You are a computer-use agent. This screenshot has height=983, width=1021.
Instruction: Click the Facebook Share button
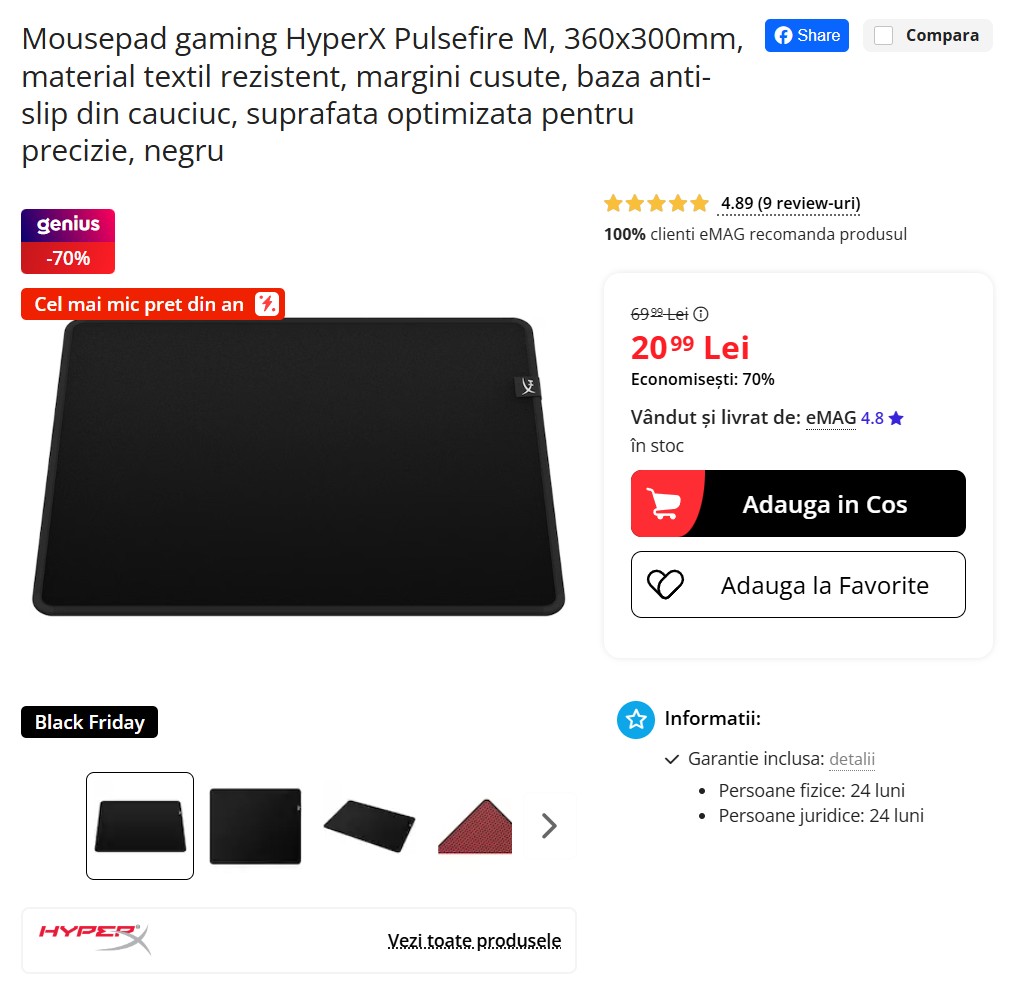pyautogui.click(x=806, y=36)
